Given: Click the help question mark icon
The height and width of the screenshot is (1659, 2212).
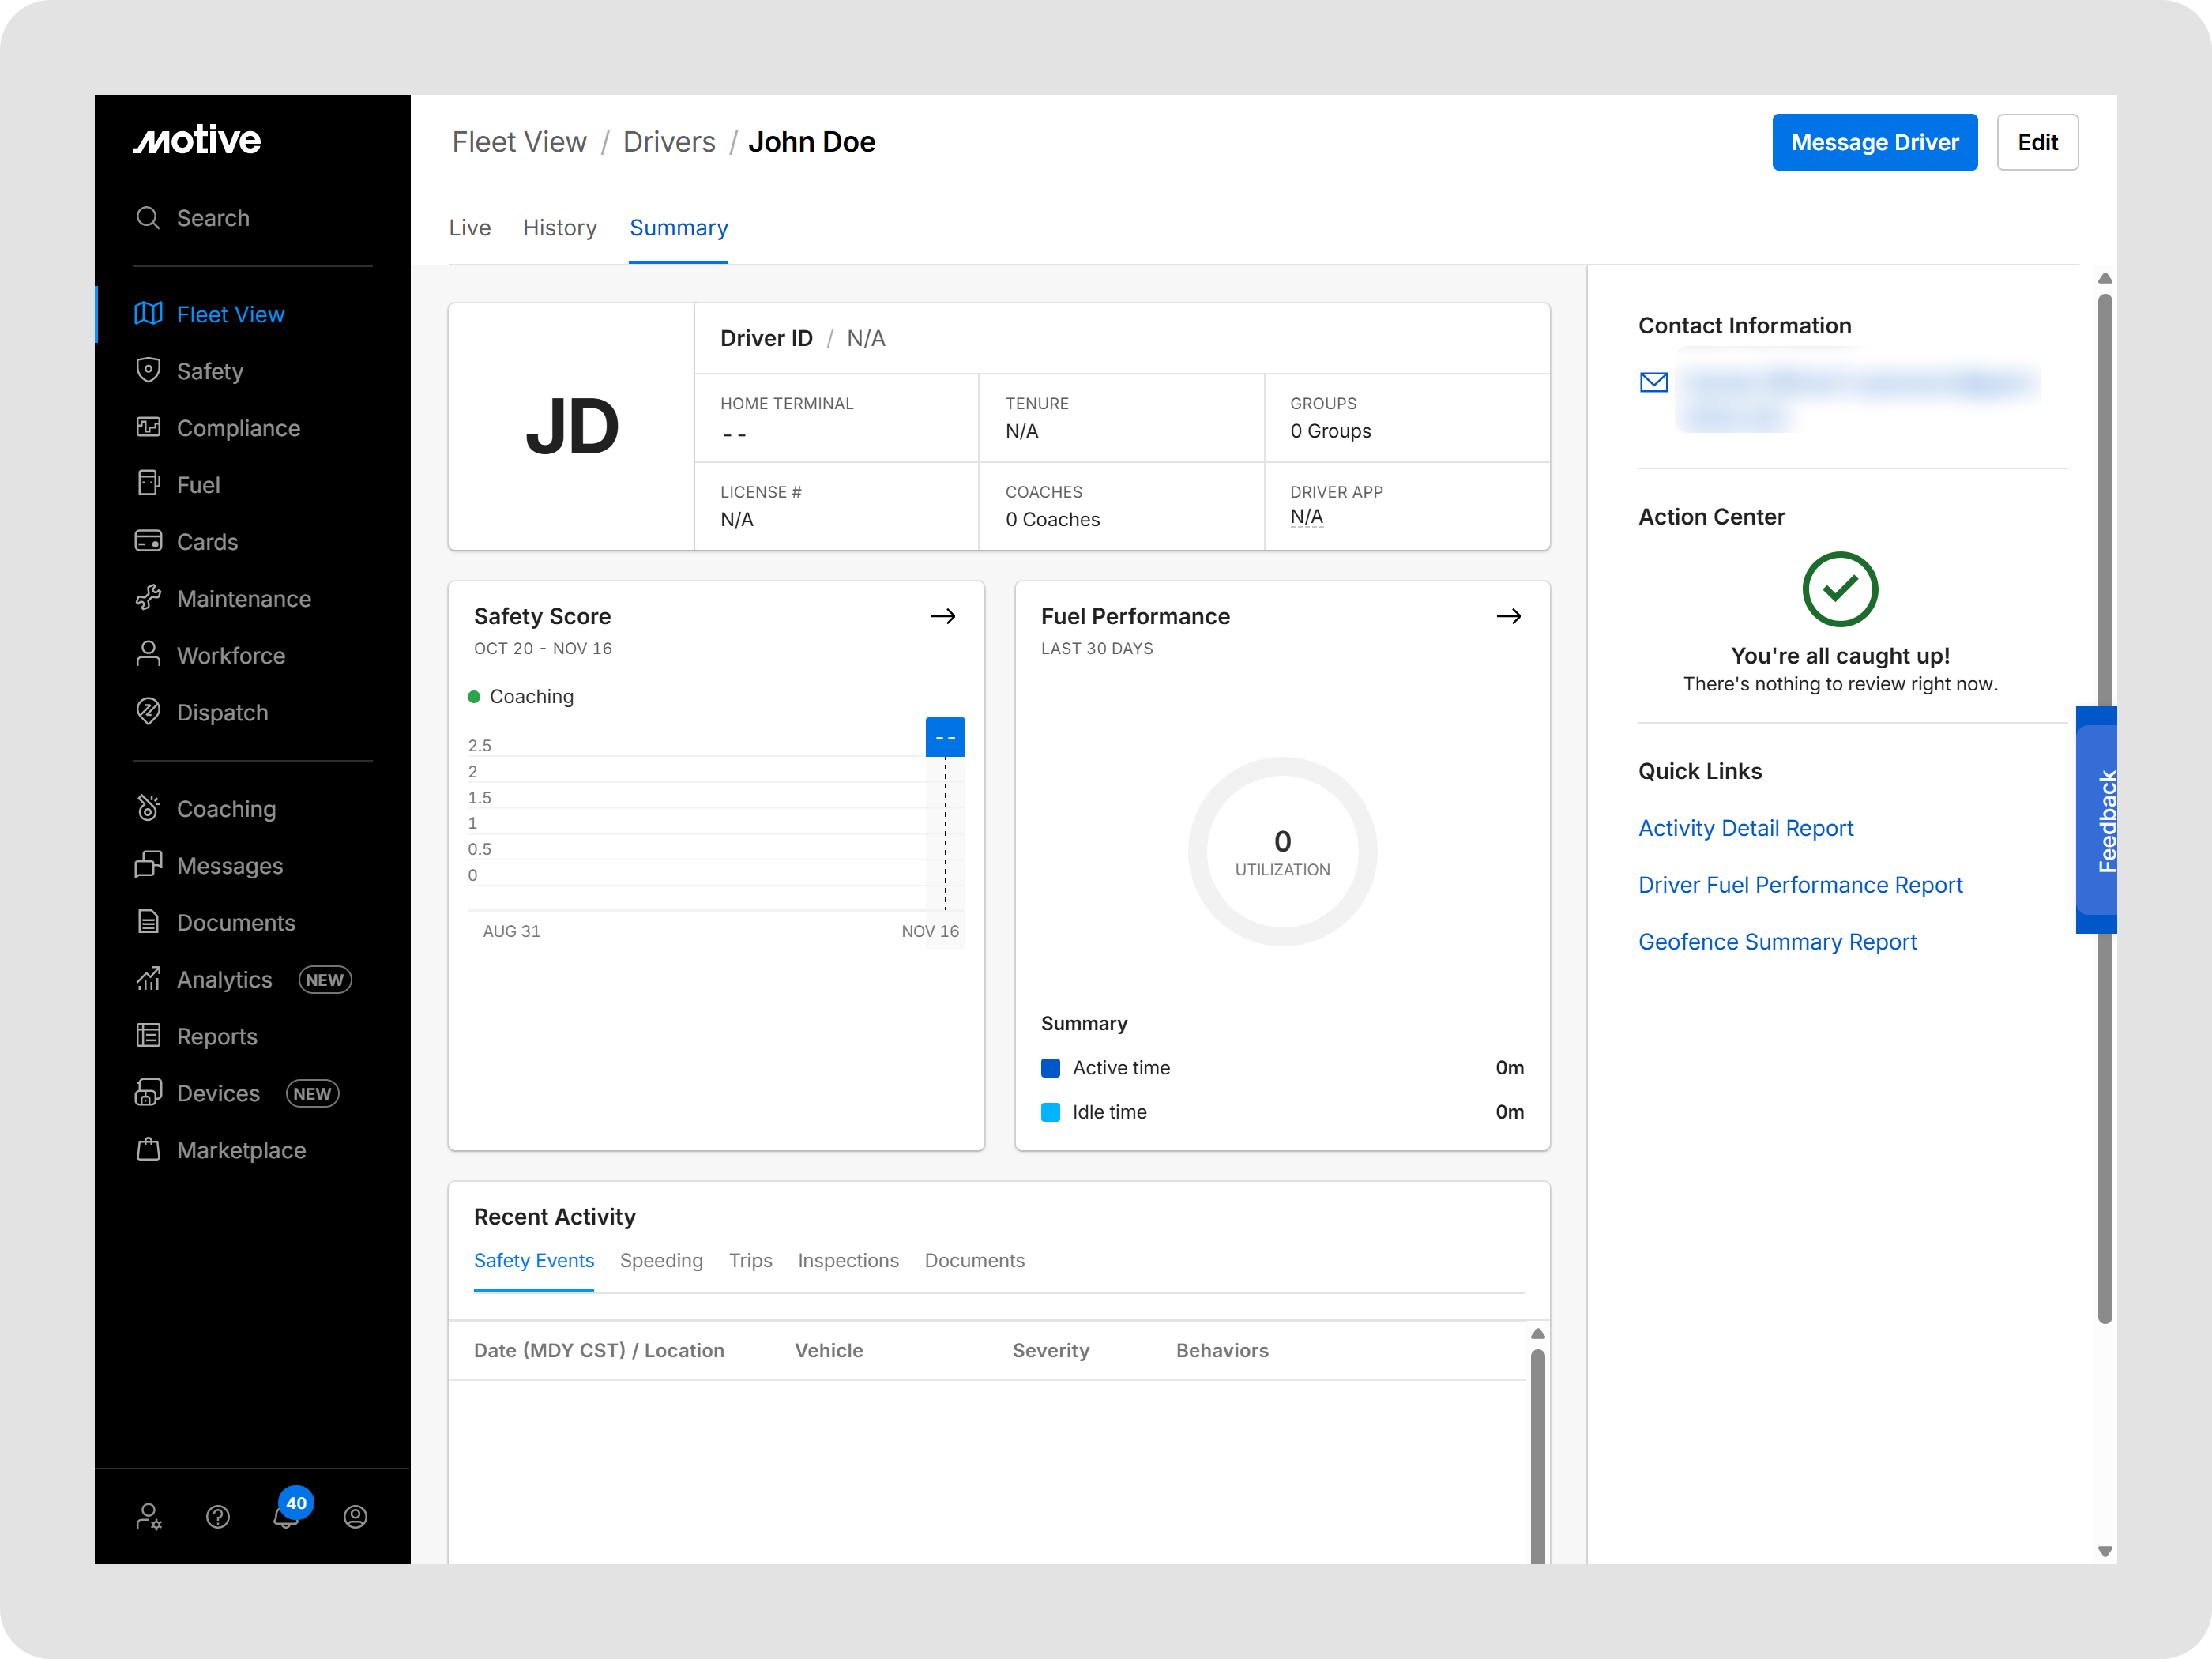Looking at the screenshot, I should pos(217,1517).
